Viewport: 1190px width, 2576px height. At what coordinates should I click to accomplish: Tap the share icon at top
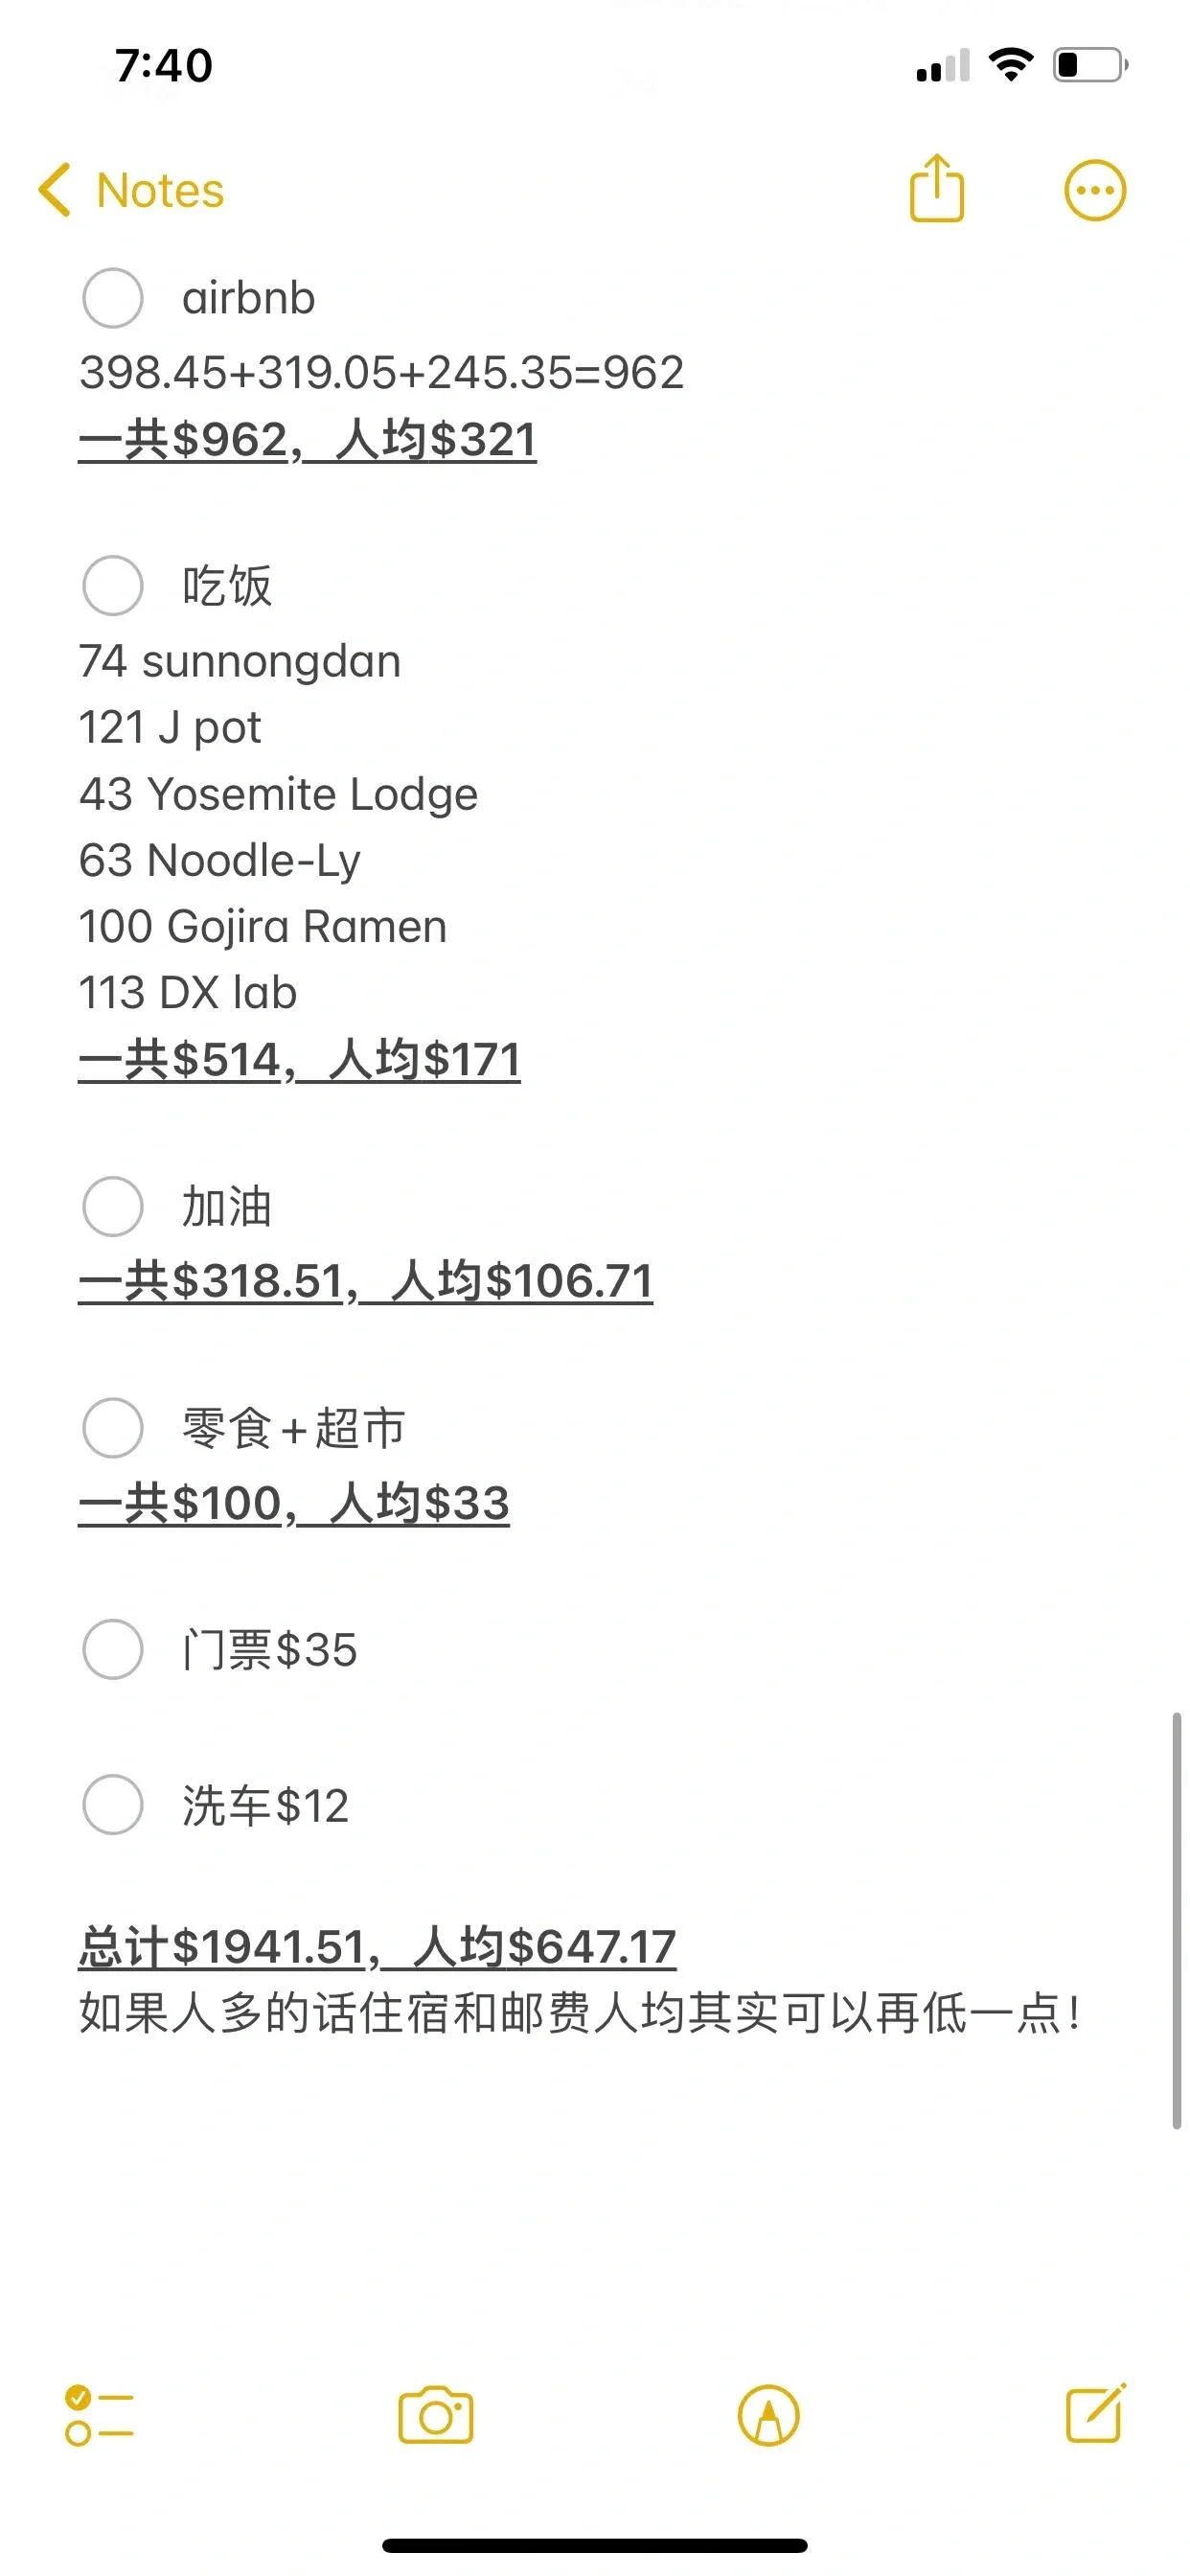[x=936, y=188]
